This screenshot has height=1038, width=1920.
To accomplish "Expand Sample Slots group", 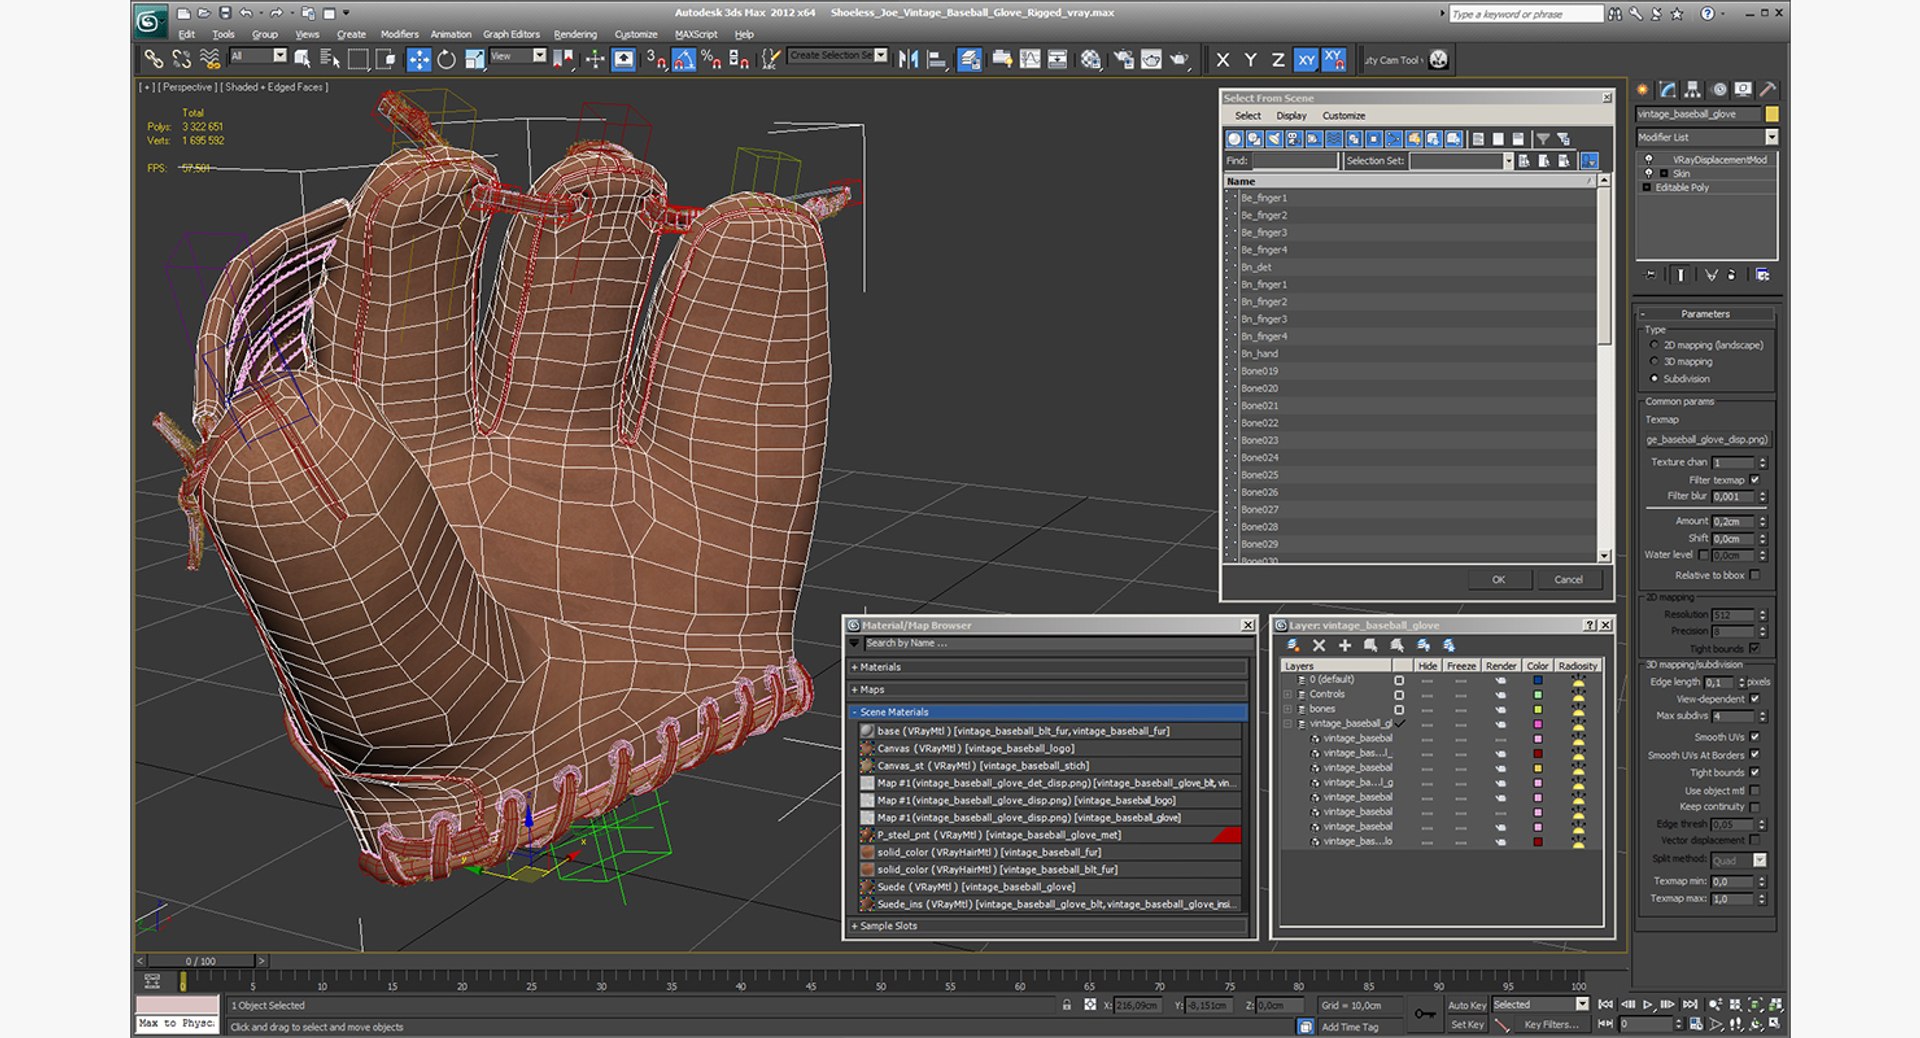I will [1047, 926].
